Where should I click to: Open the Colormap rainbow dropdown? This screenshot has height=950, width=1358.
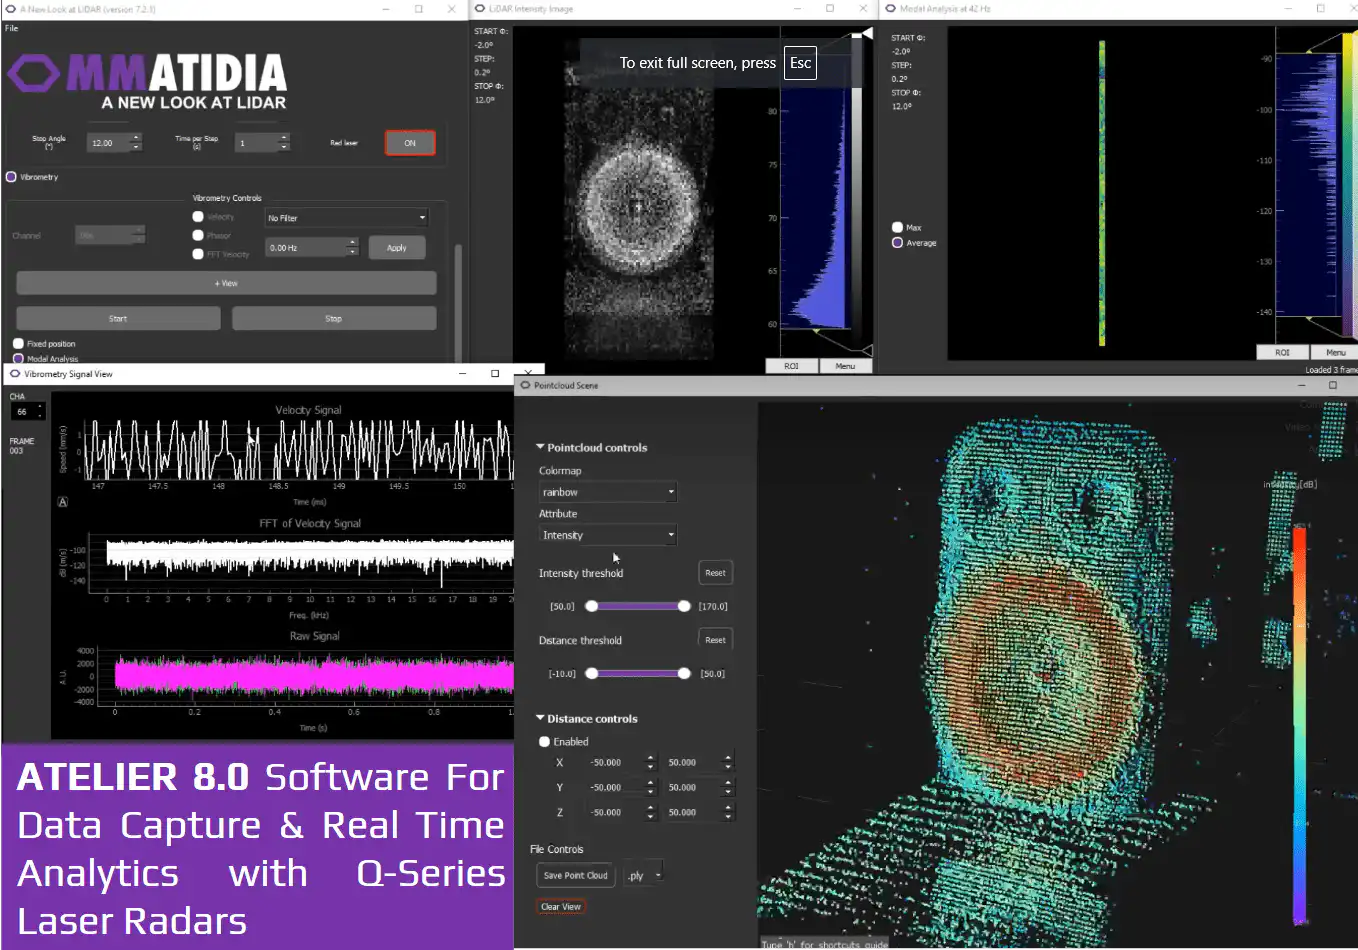click(x=608, y=492)
